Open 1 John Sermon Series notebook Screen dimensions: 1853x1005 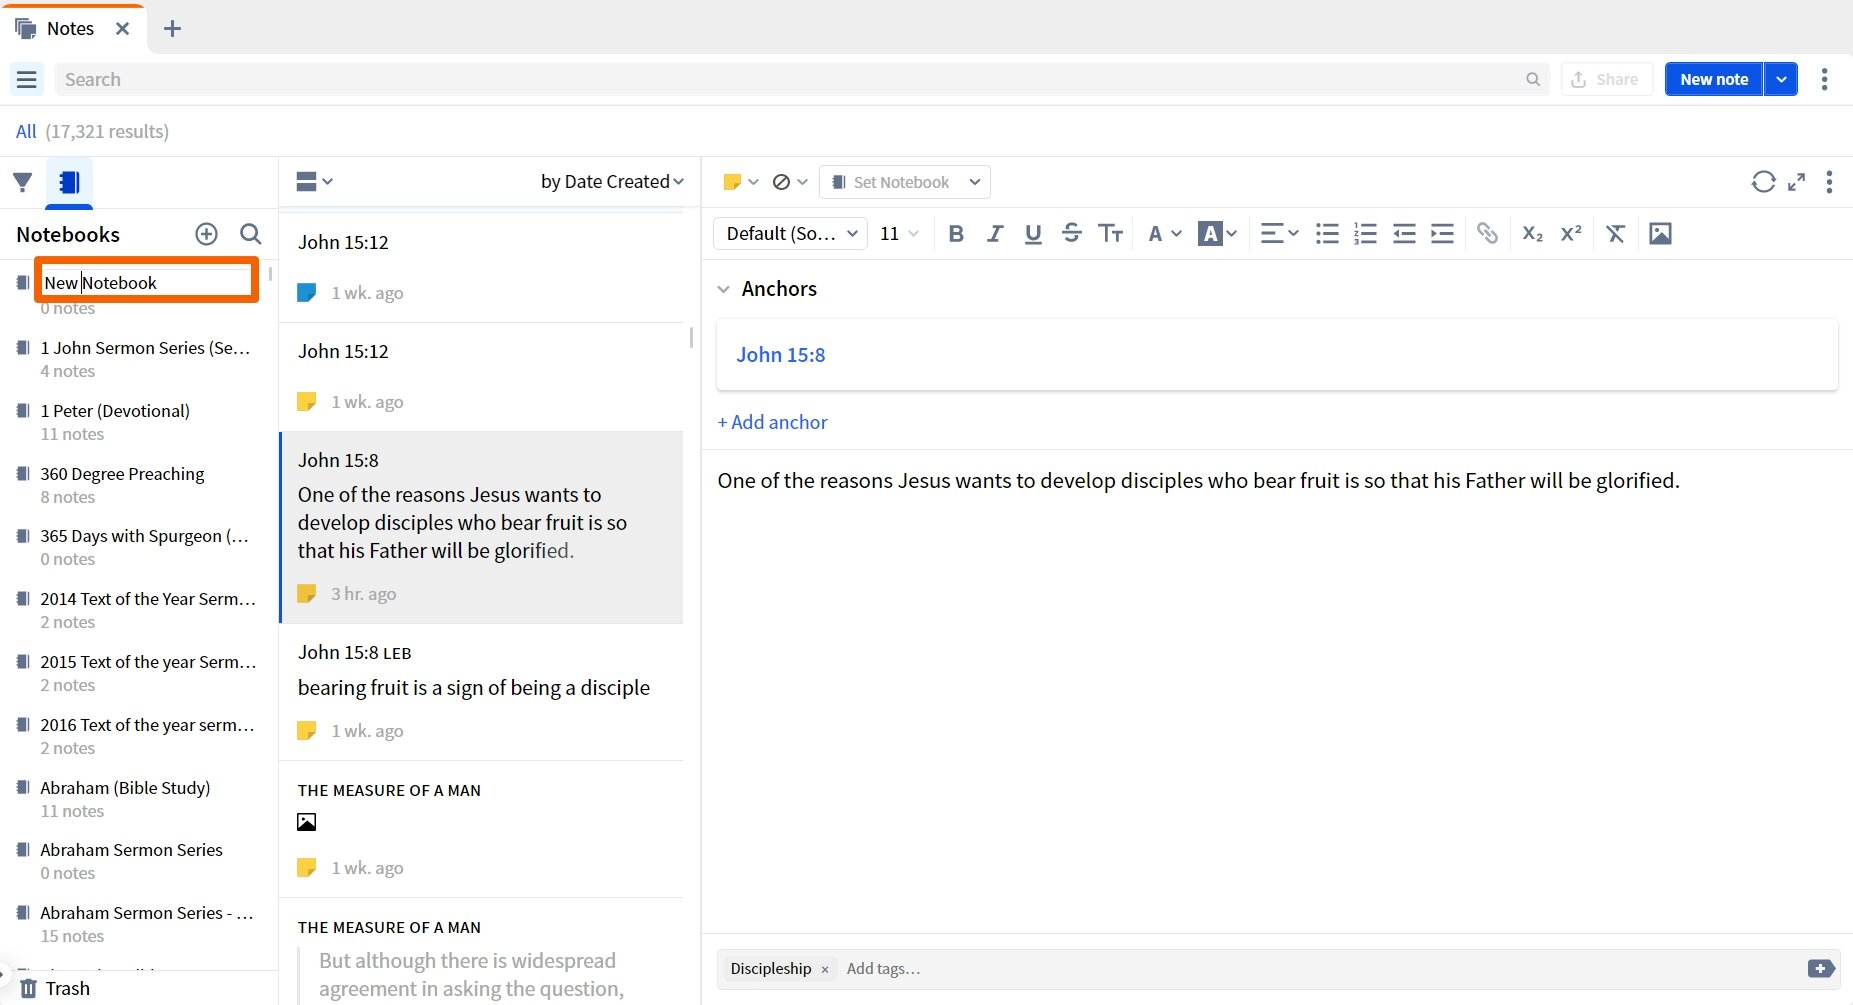pyautogui.click(x=140, y=359)
